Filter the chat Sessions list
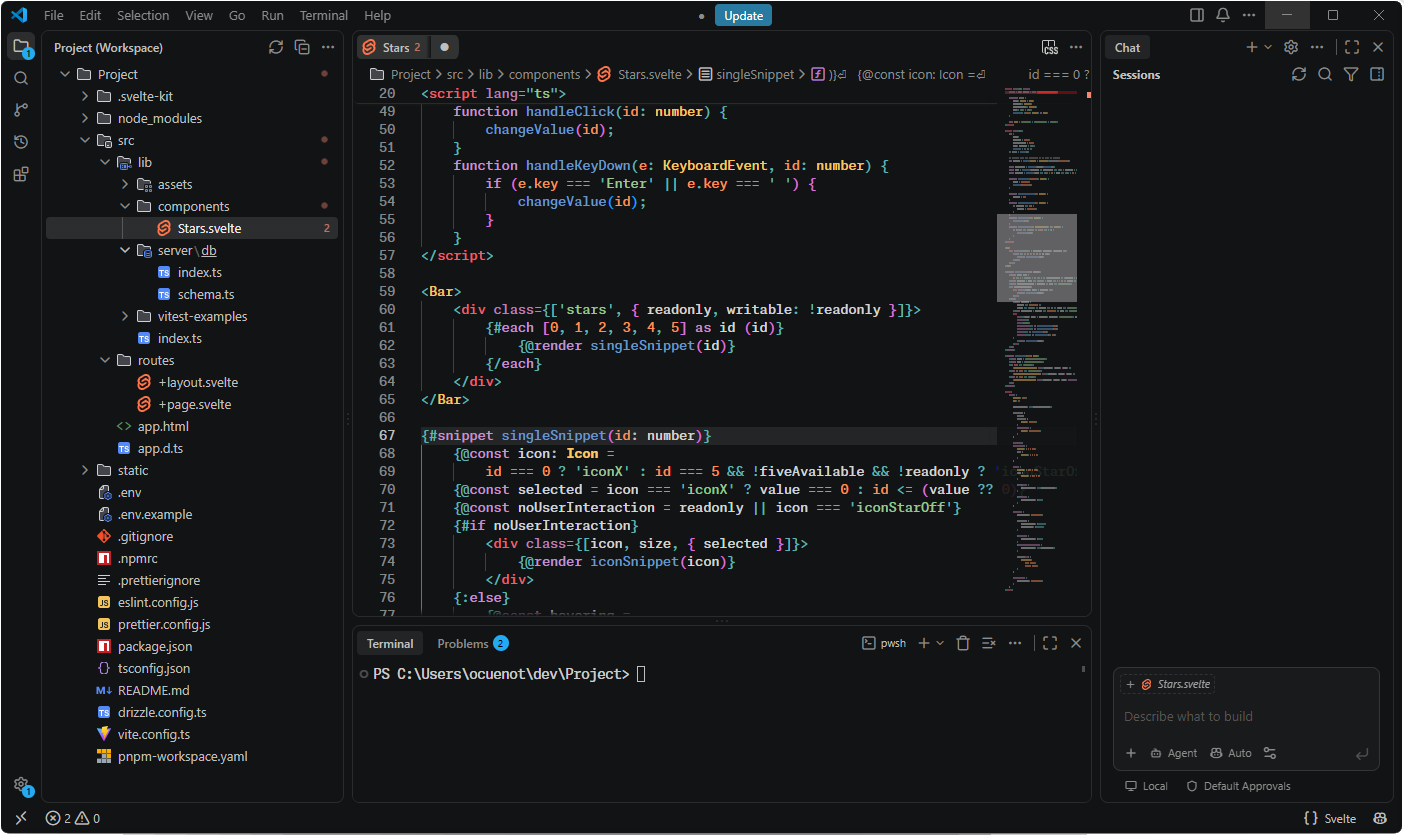1404x835 pixels. tap(1351, 74)
